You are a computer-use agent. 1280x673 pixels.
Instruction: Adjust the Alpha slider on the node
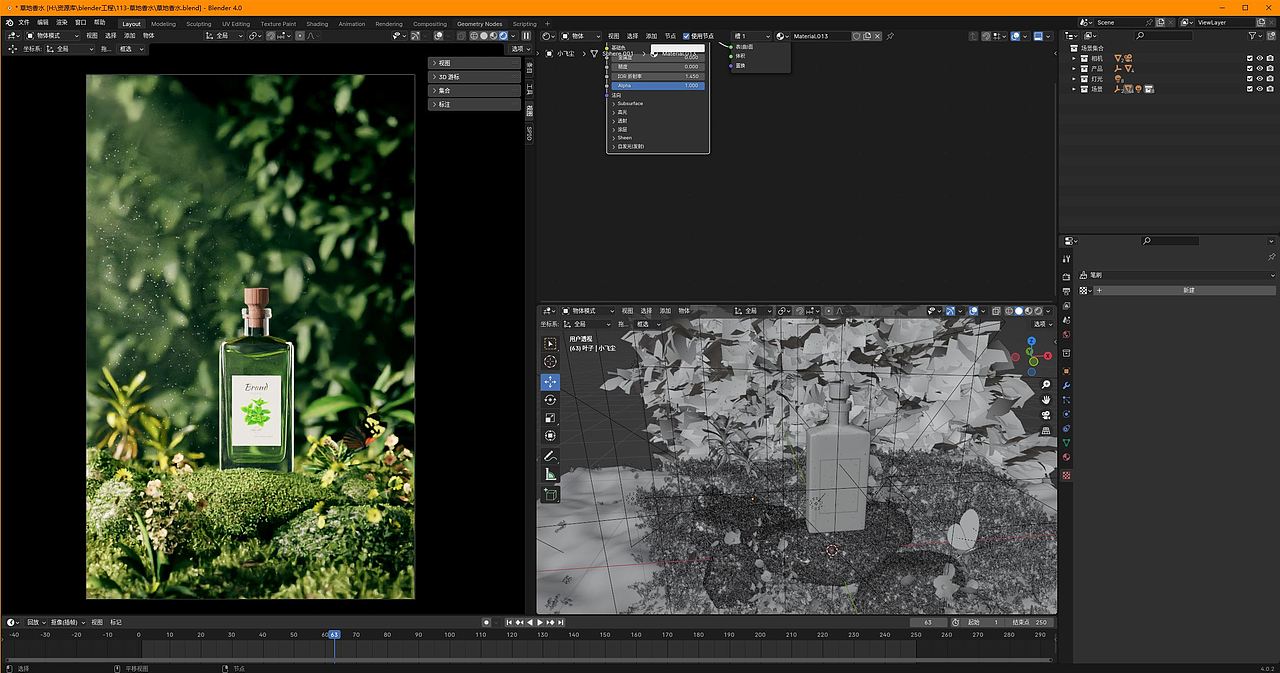(658, 86)
